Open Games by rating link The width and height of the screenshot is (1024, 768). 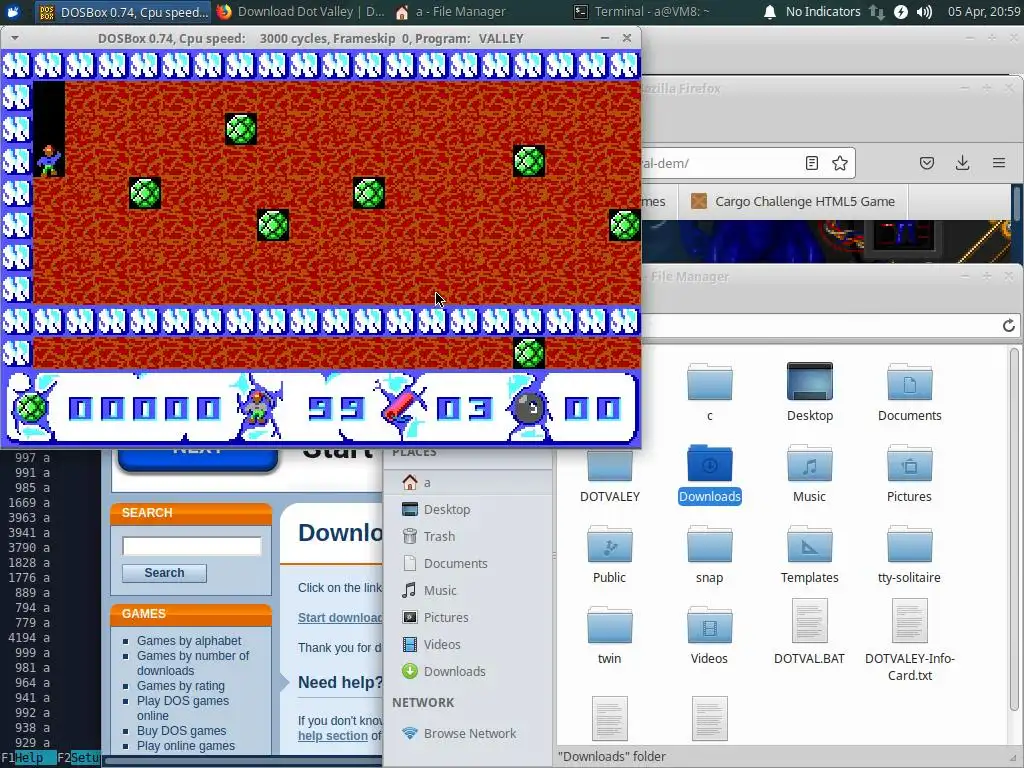click(181, 686)
